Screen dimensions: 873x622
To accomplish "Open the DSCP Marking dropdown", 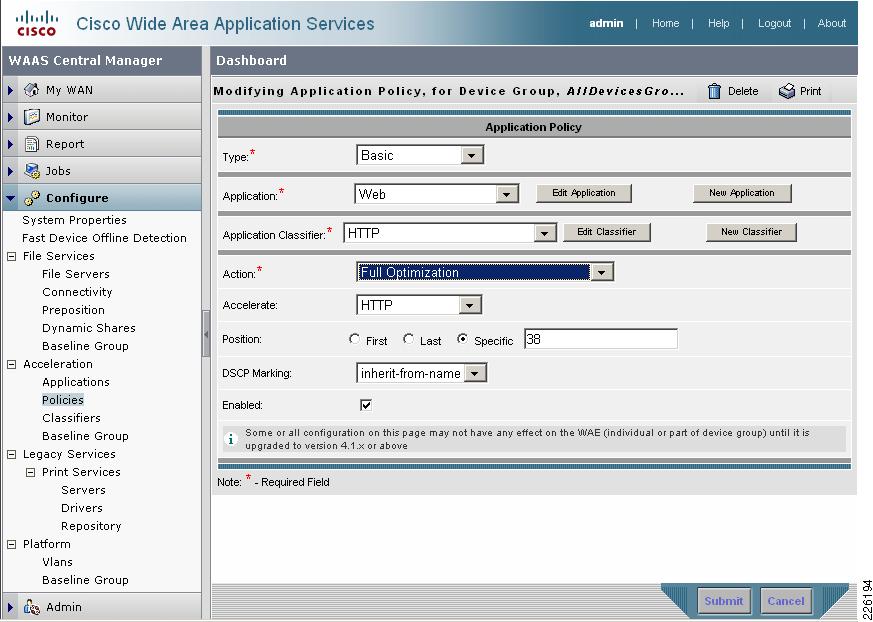I will [421, 373].
